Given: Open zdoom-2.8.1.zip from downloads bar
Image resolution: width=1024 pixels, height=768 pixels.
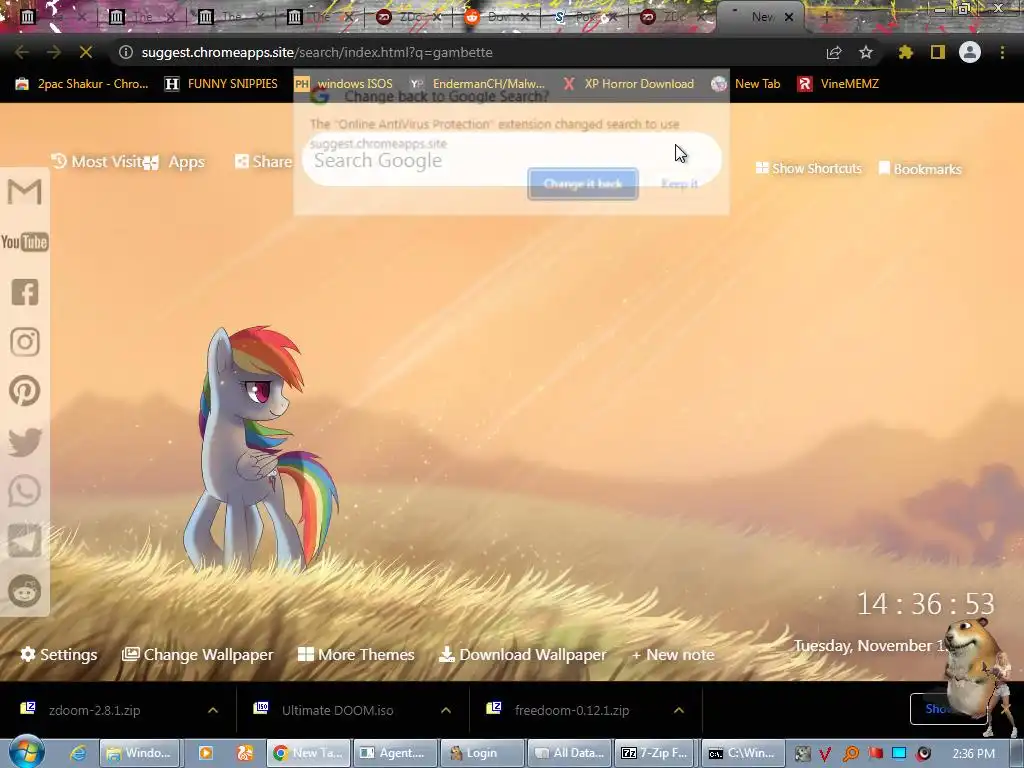Looking at the screenshot, I should click(x=94, y=710).
